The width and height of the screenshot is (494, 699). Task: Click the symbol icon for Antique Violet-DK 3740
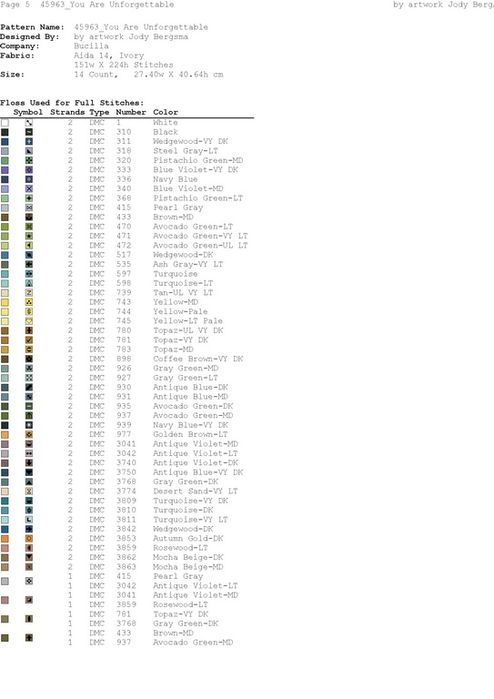tap(29, 463)
